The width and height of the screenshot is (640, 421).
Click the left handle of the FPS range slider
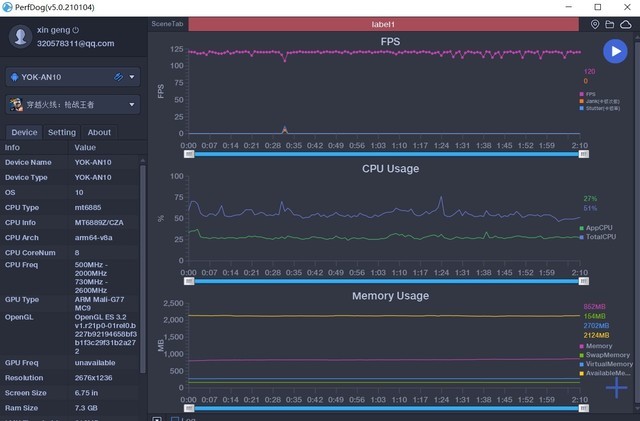point(189,154)
